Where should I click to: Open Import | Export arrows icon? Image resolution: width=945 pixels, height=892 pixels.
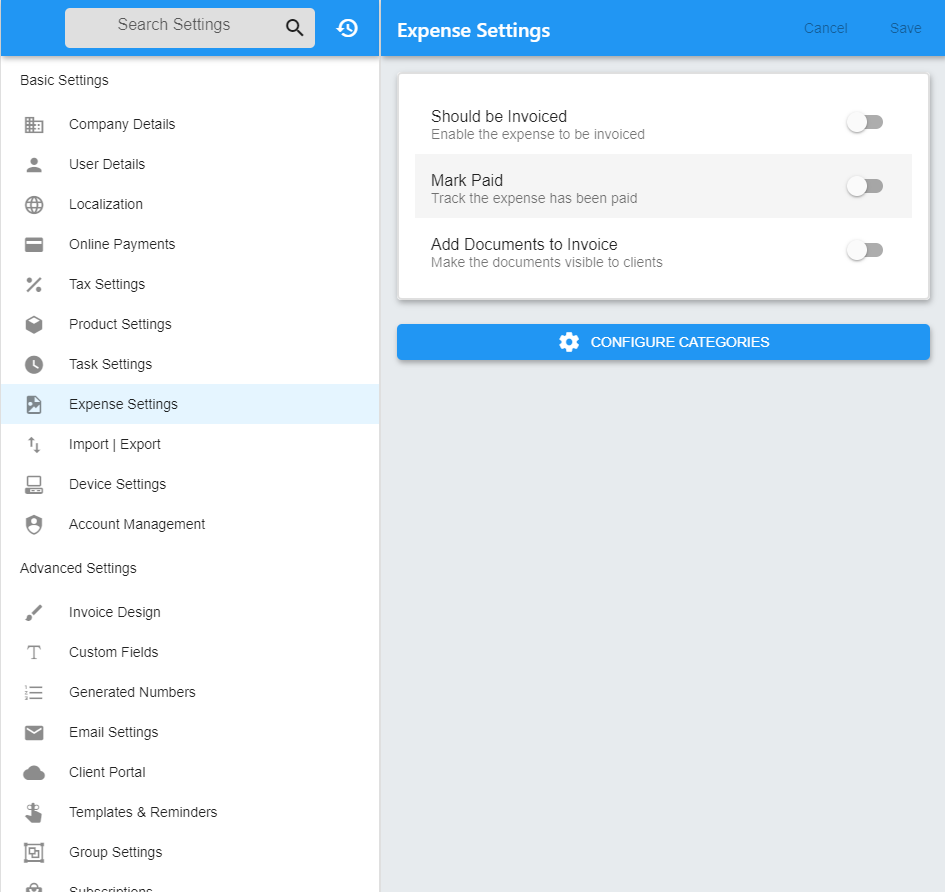tap(35, 444)
